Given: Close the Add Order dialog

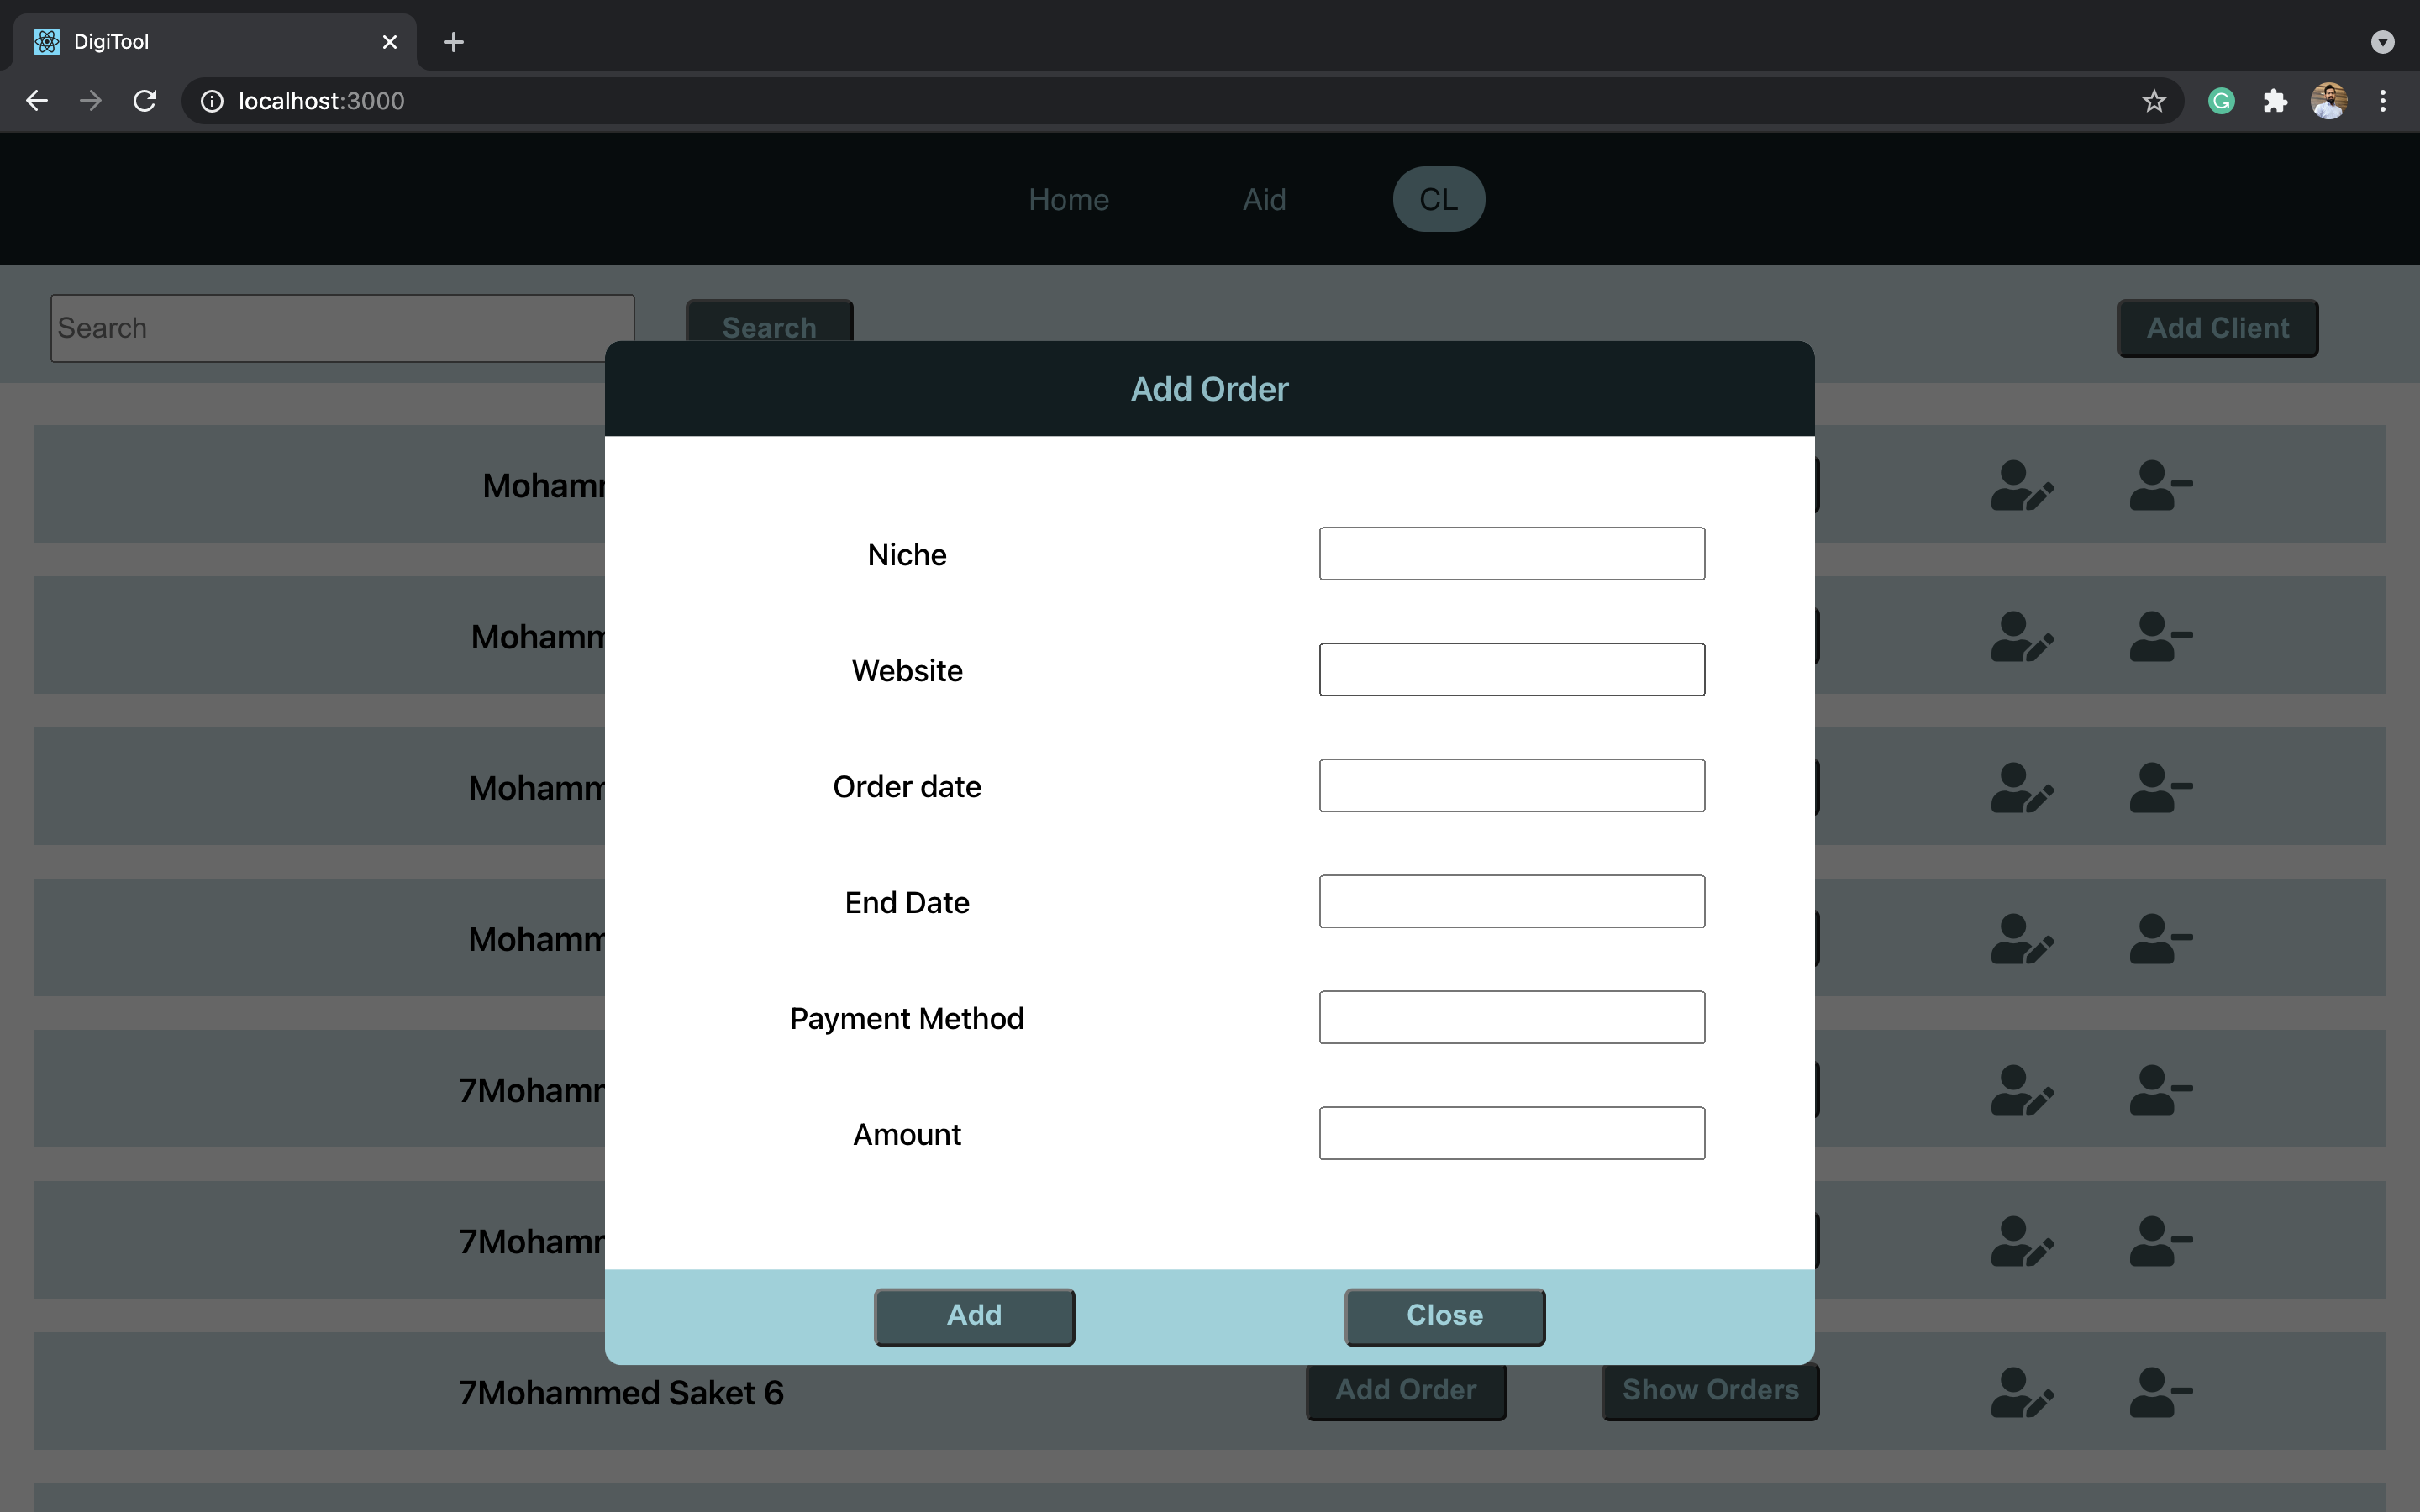Looking at the screenshot, I should (x=1443, y=1315).
